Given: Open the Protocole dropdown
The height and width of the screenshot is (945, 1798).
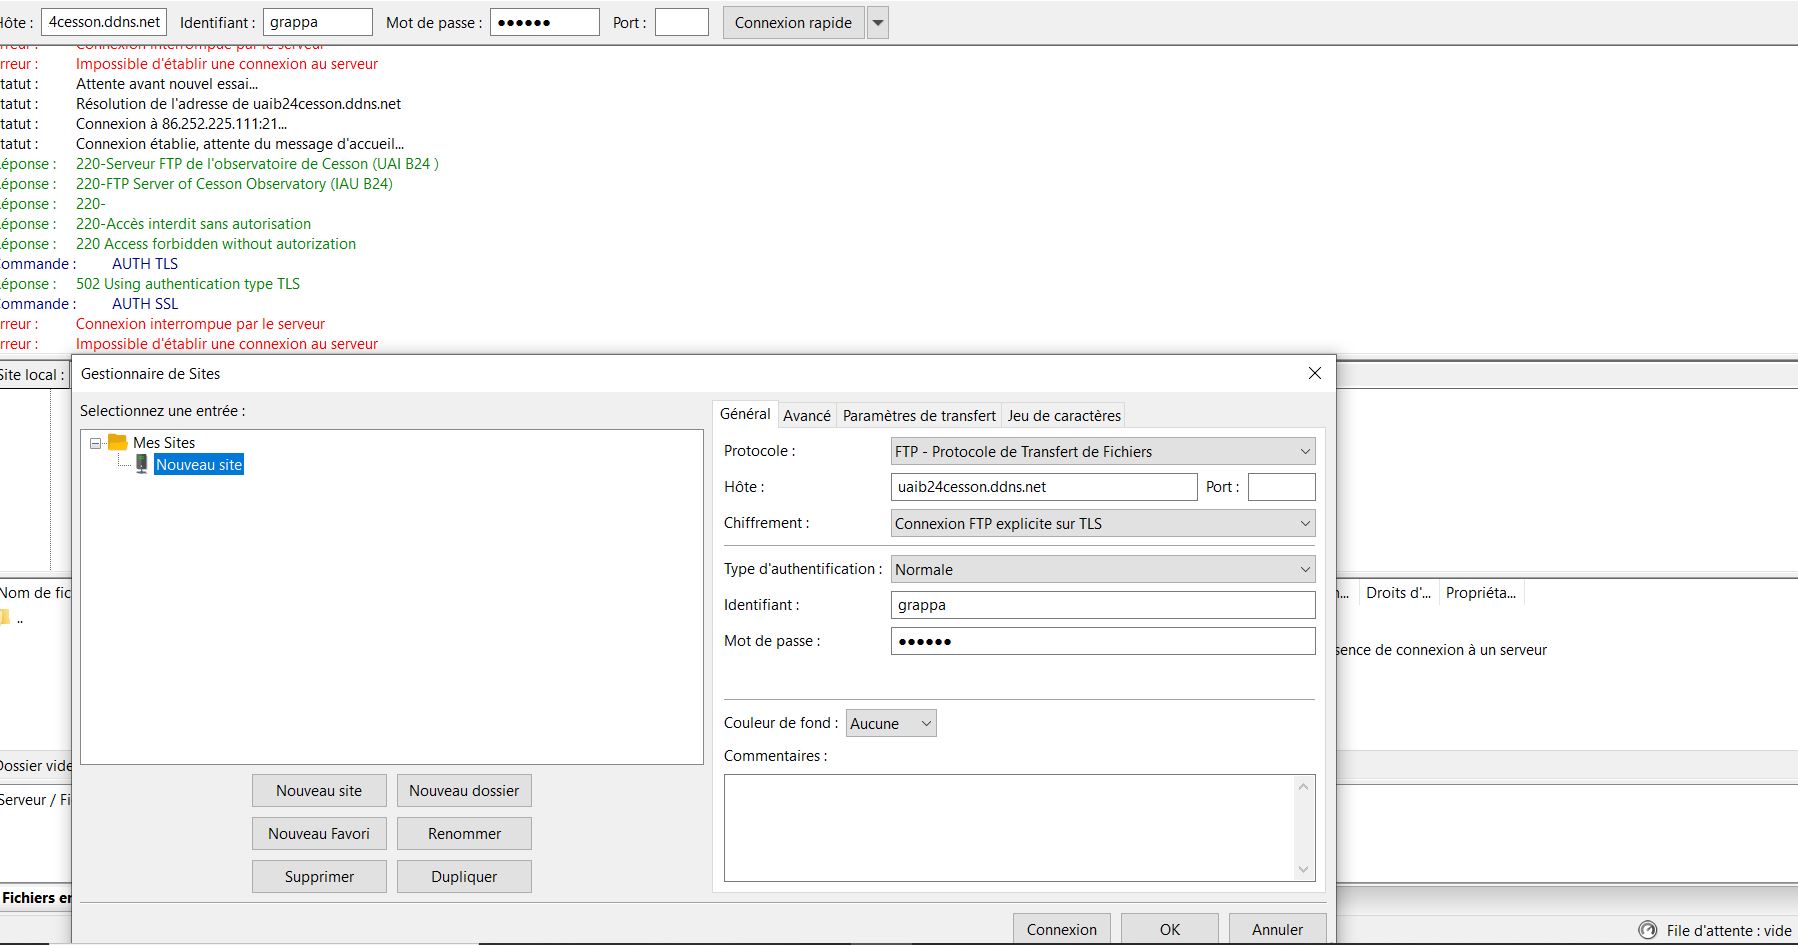Looking at the screenshot, I should pos(1102,452).
